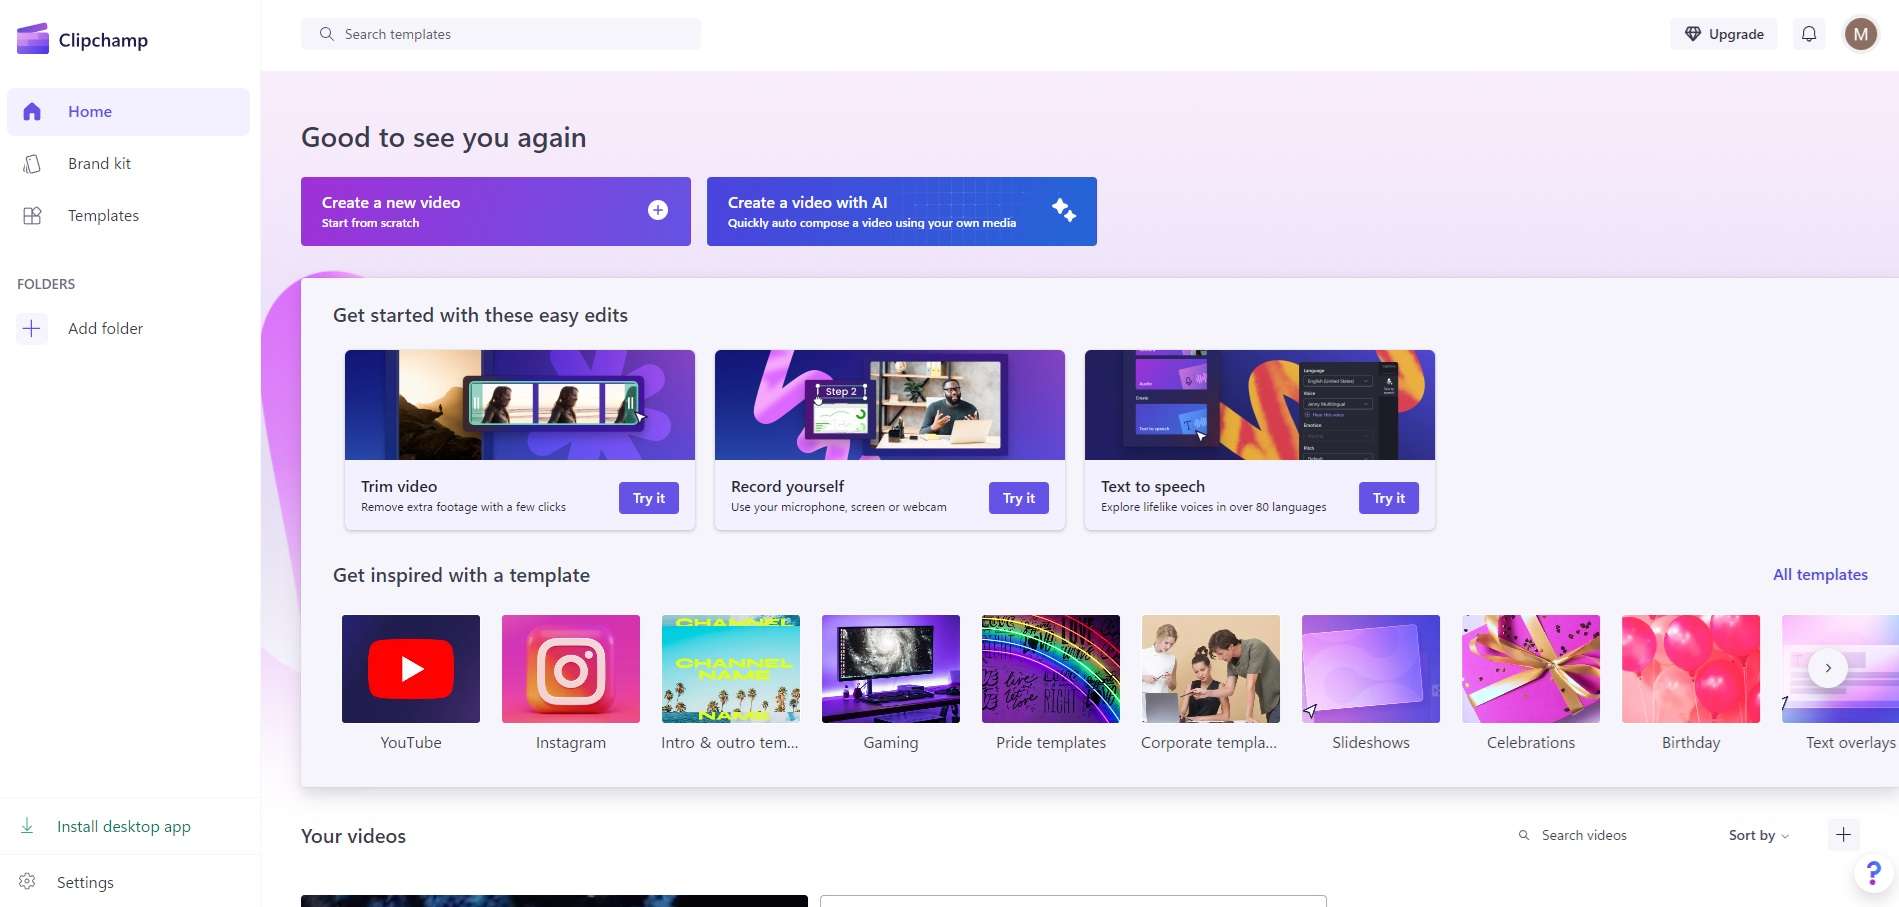Screen dimensions: 1899x907
Task: Open the notifications bell
Action: (x=1809, y=34)
